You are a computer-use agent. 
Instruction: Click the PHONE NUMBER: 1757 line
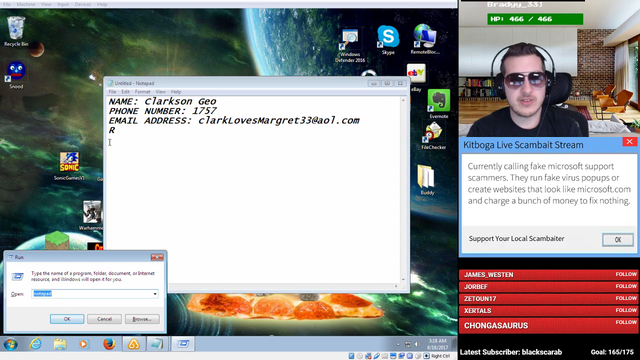[x=162, y=111]
